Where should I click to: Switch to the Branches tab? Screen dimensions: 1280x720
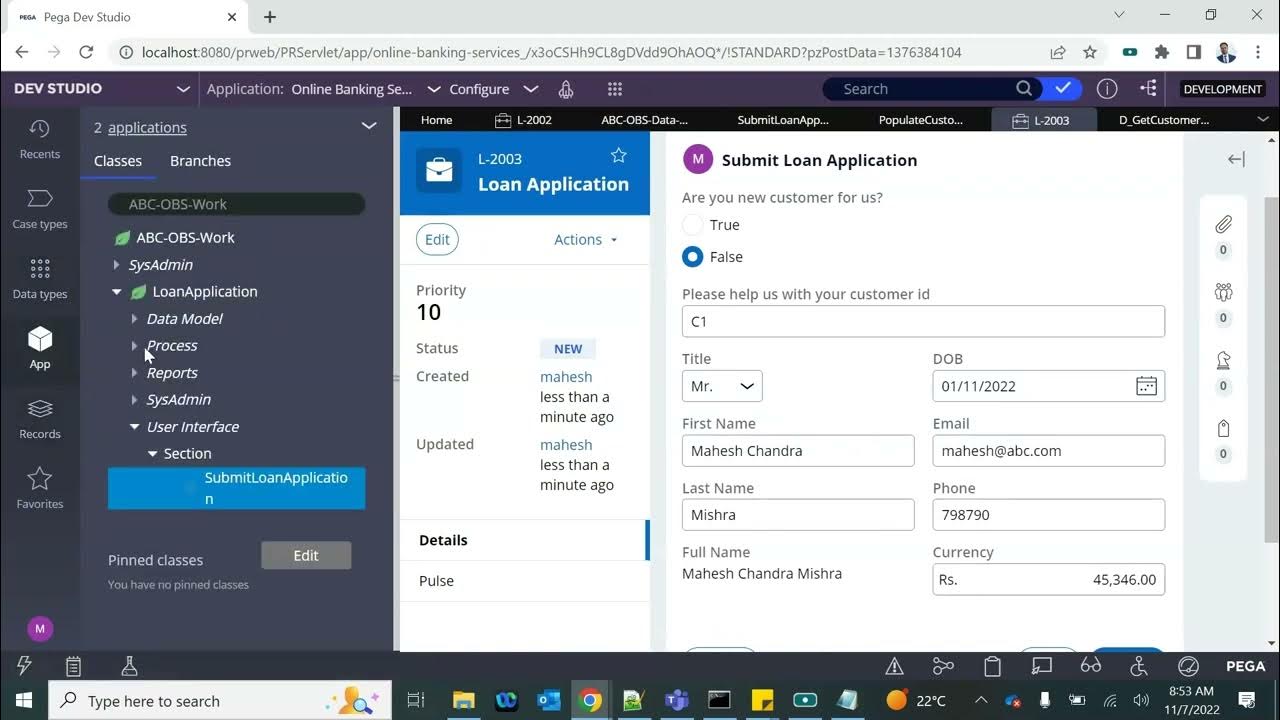point(200,161)
